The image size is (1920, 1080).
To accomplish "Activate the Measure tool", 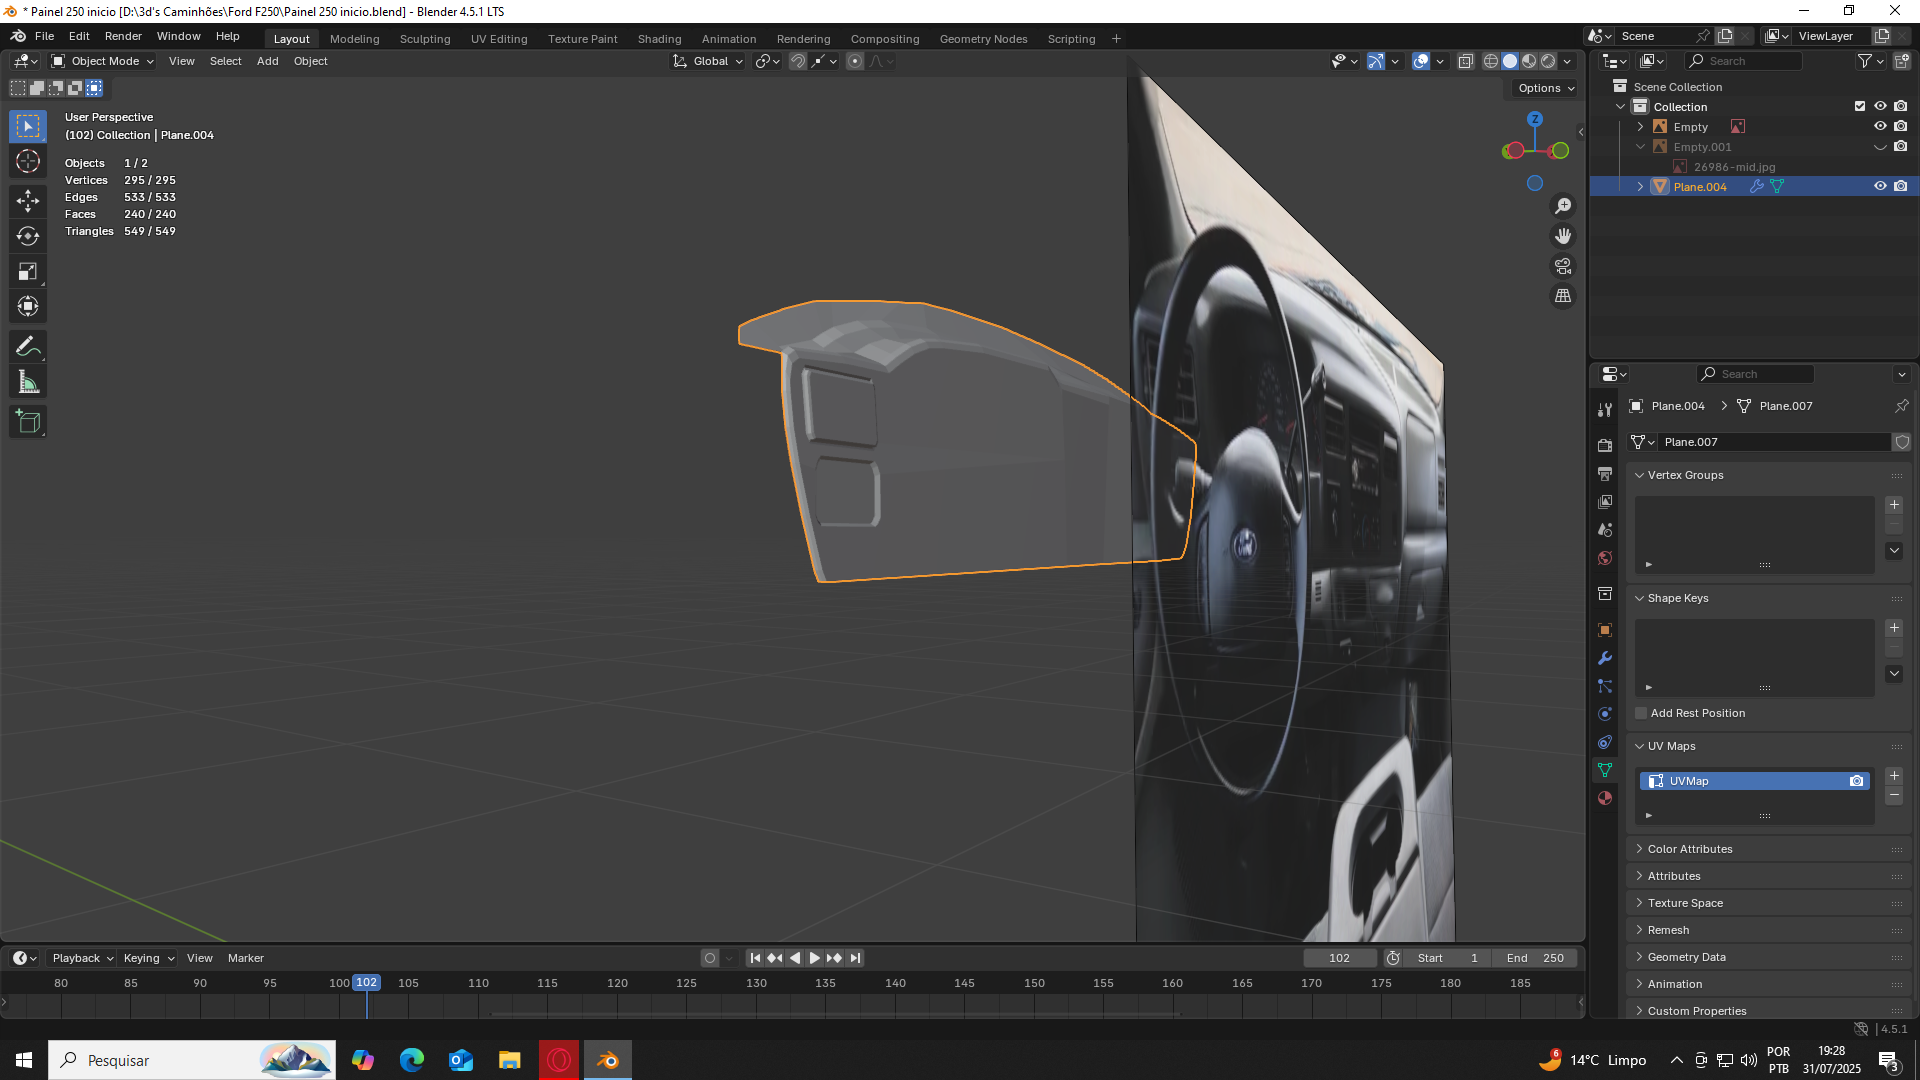I will pyautogui.click(x=28, y=382).
